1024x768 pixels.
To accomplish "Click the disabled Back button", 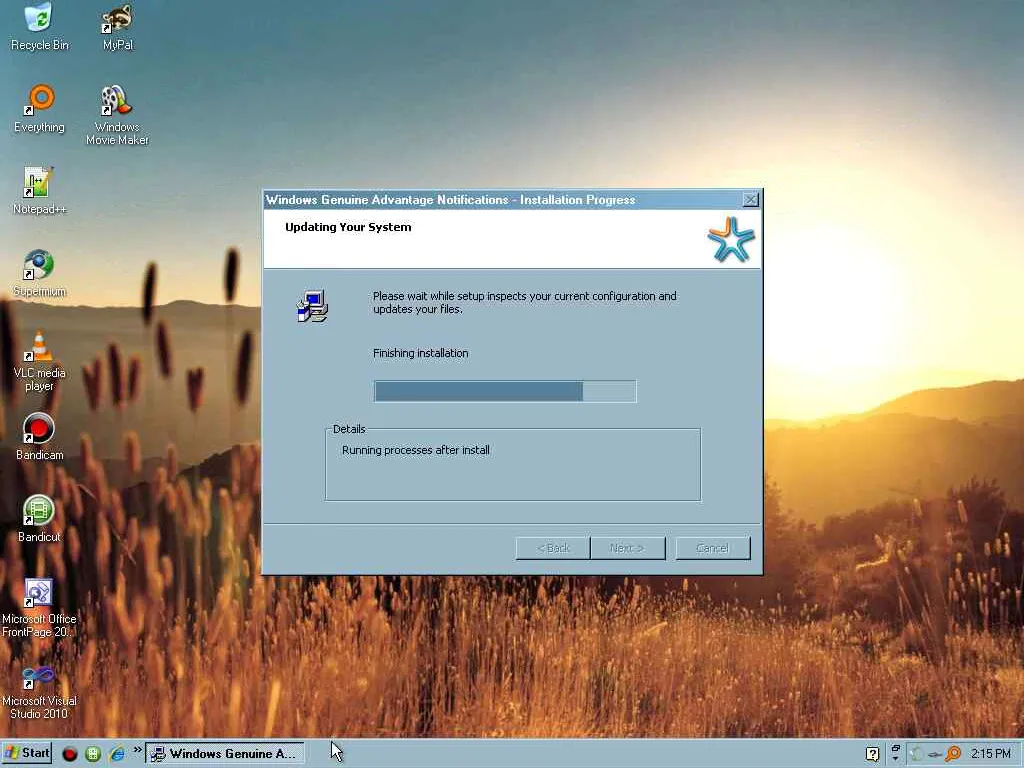I will coord(553,548).
